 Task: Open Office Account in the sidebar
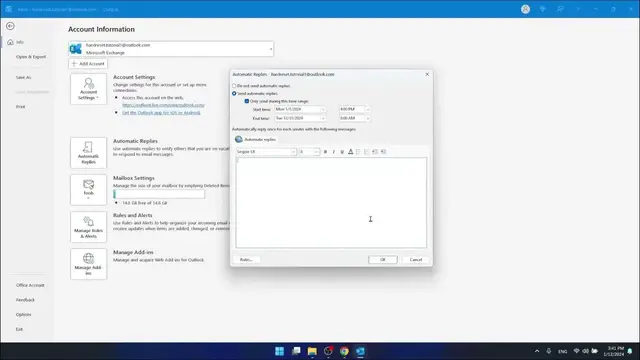click(x=30, y=285)
